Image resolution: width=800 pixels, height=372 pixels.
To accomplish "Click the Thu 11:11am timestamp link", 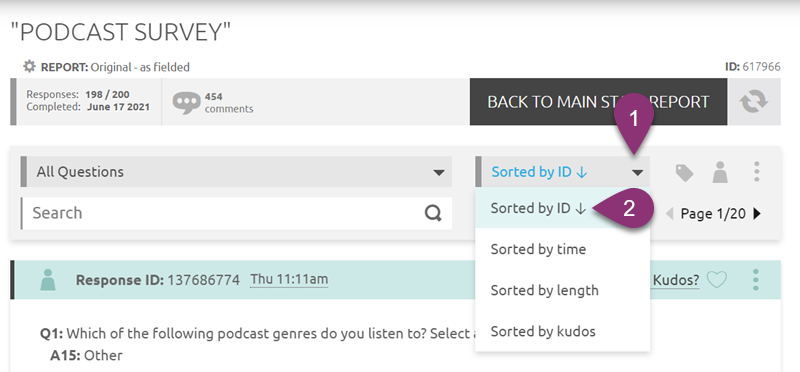I will 289,279.
